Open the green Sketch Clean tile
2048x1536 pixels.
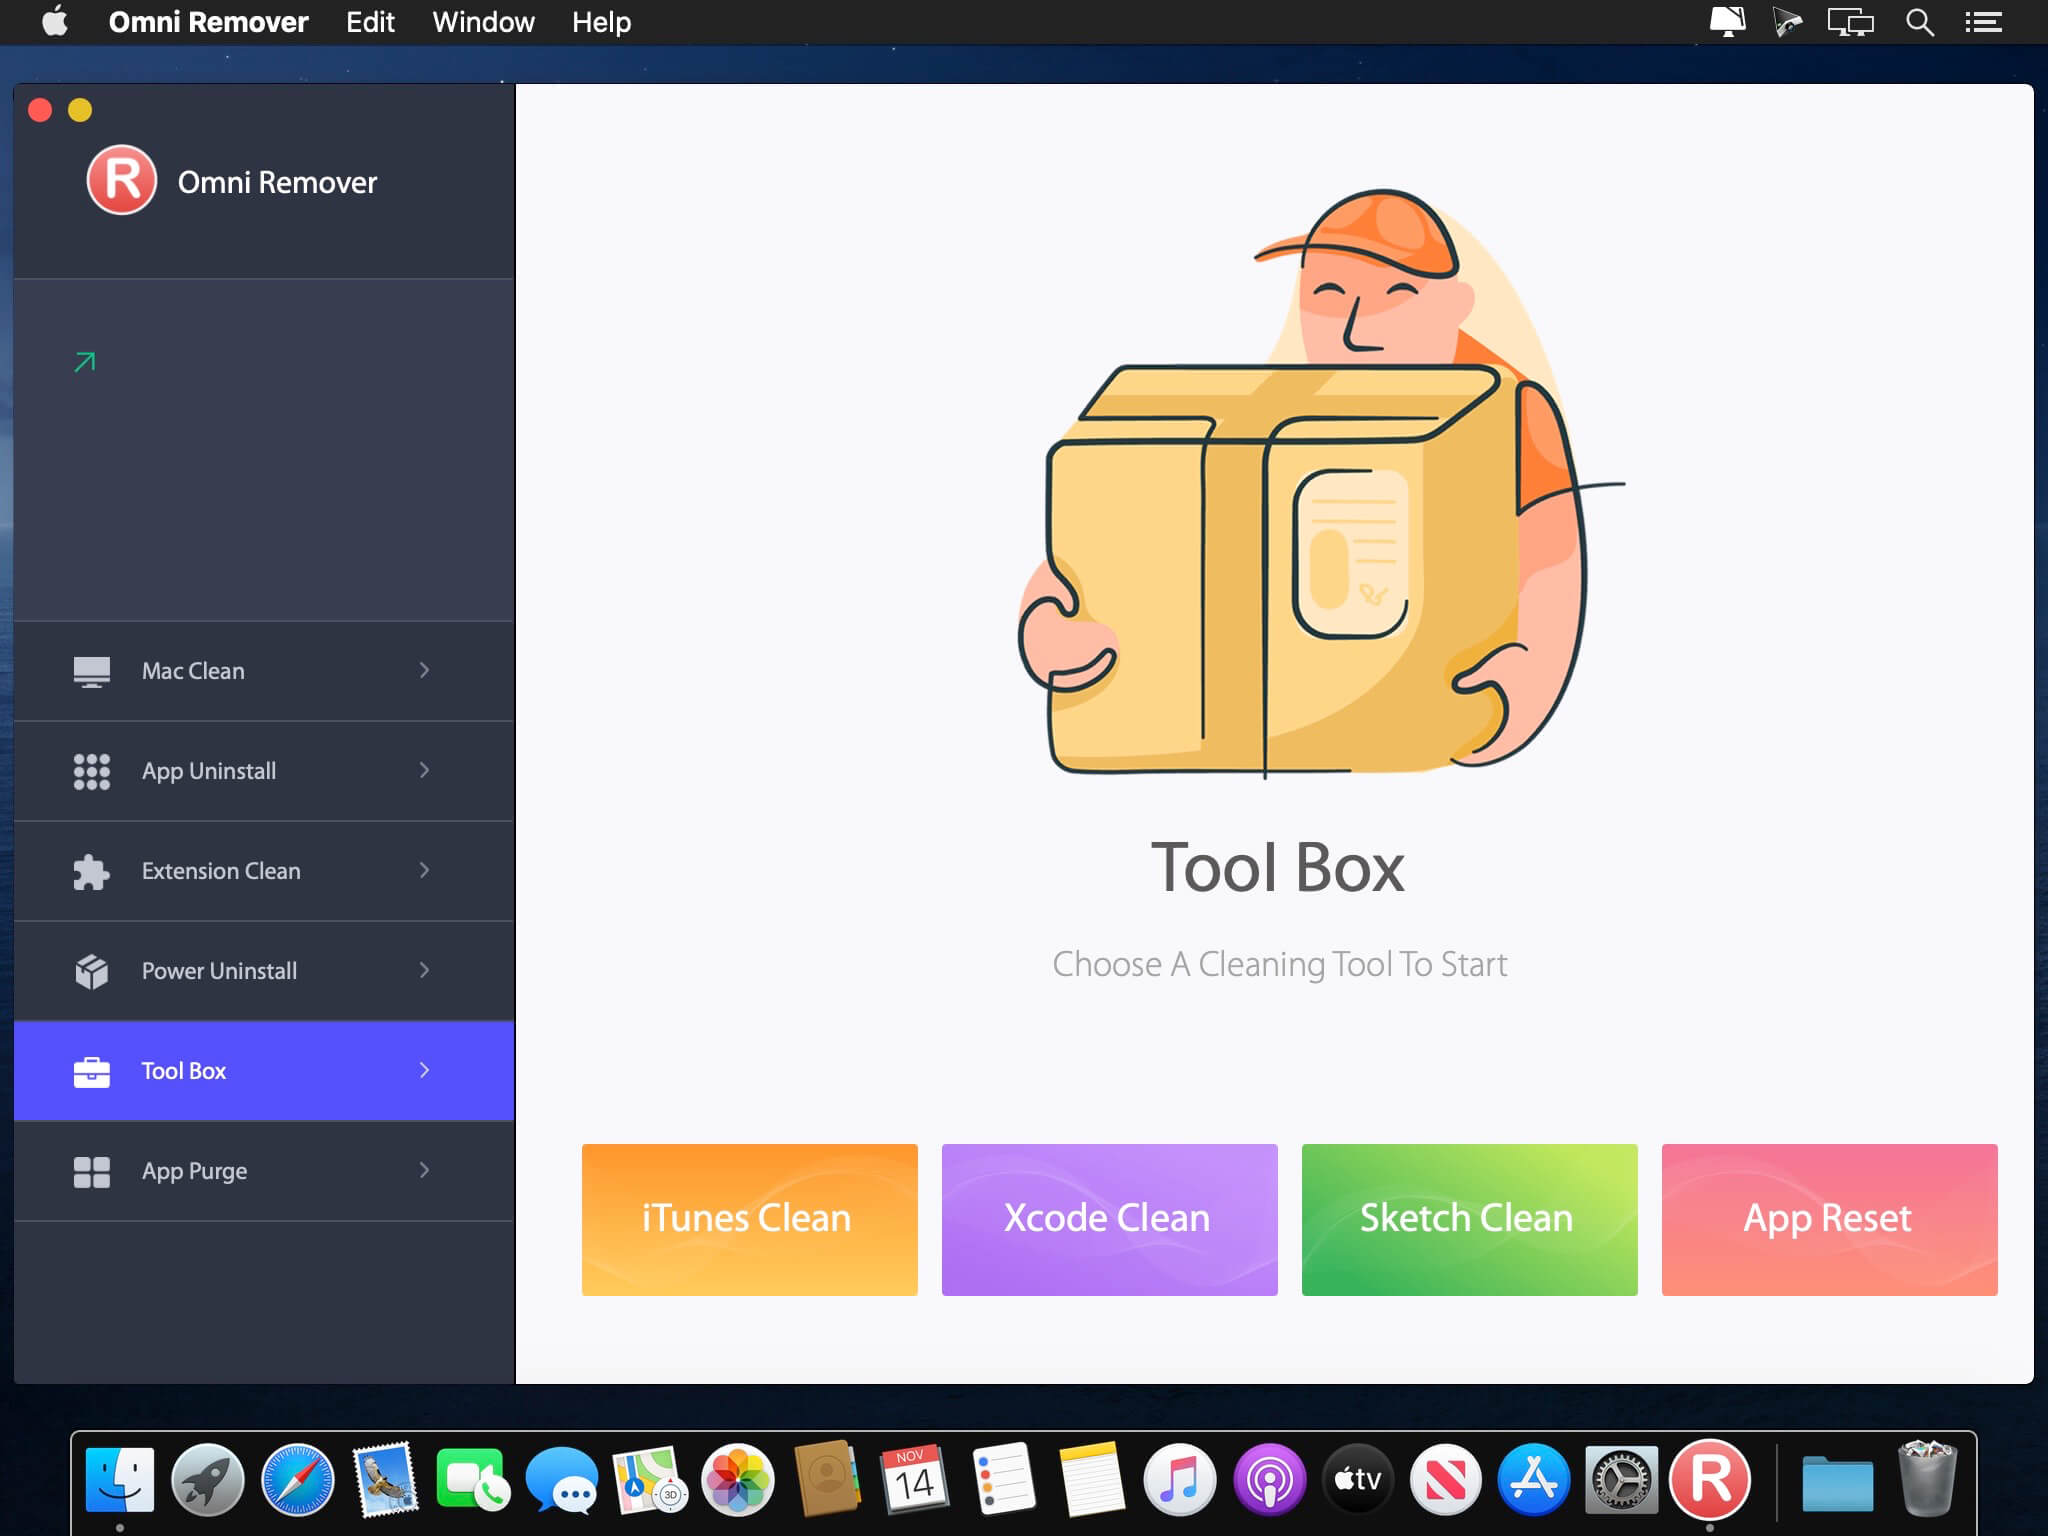1468,1218
